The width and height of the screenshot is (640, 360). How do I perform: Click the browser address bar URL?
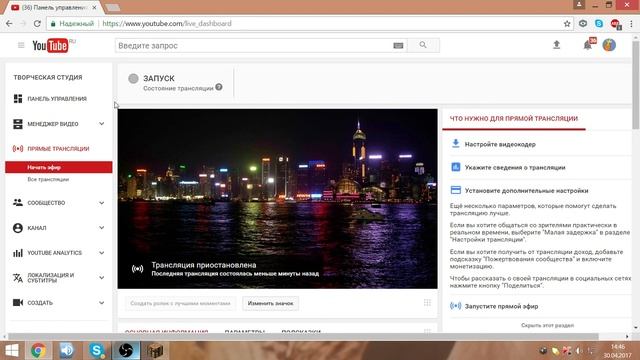(x=167, y=24)
